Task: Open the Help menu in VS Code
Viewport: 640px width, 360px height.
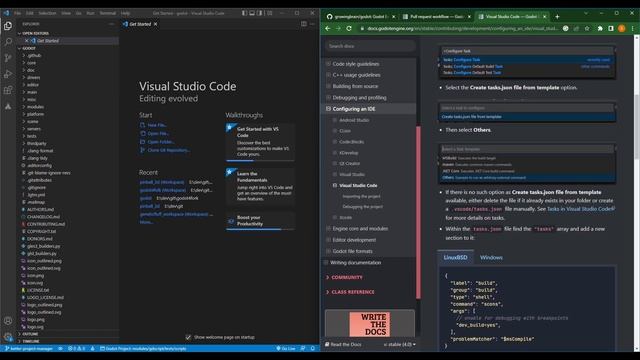Action: click(x=125, y=13)
